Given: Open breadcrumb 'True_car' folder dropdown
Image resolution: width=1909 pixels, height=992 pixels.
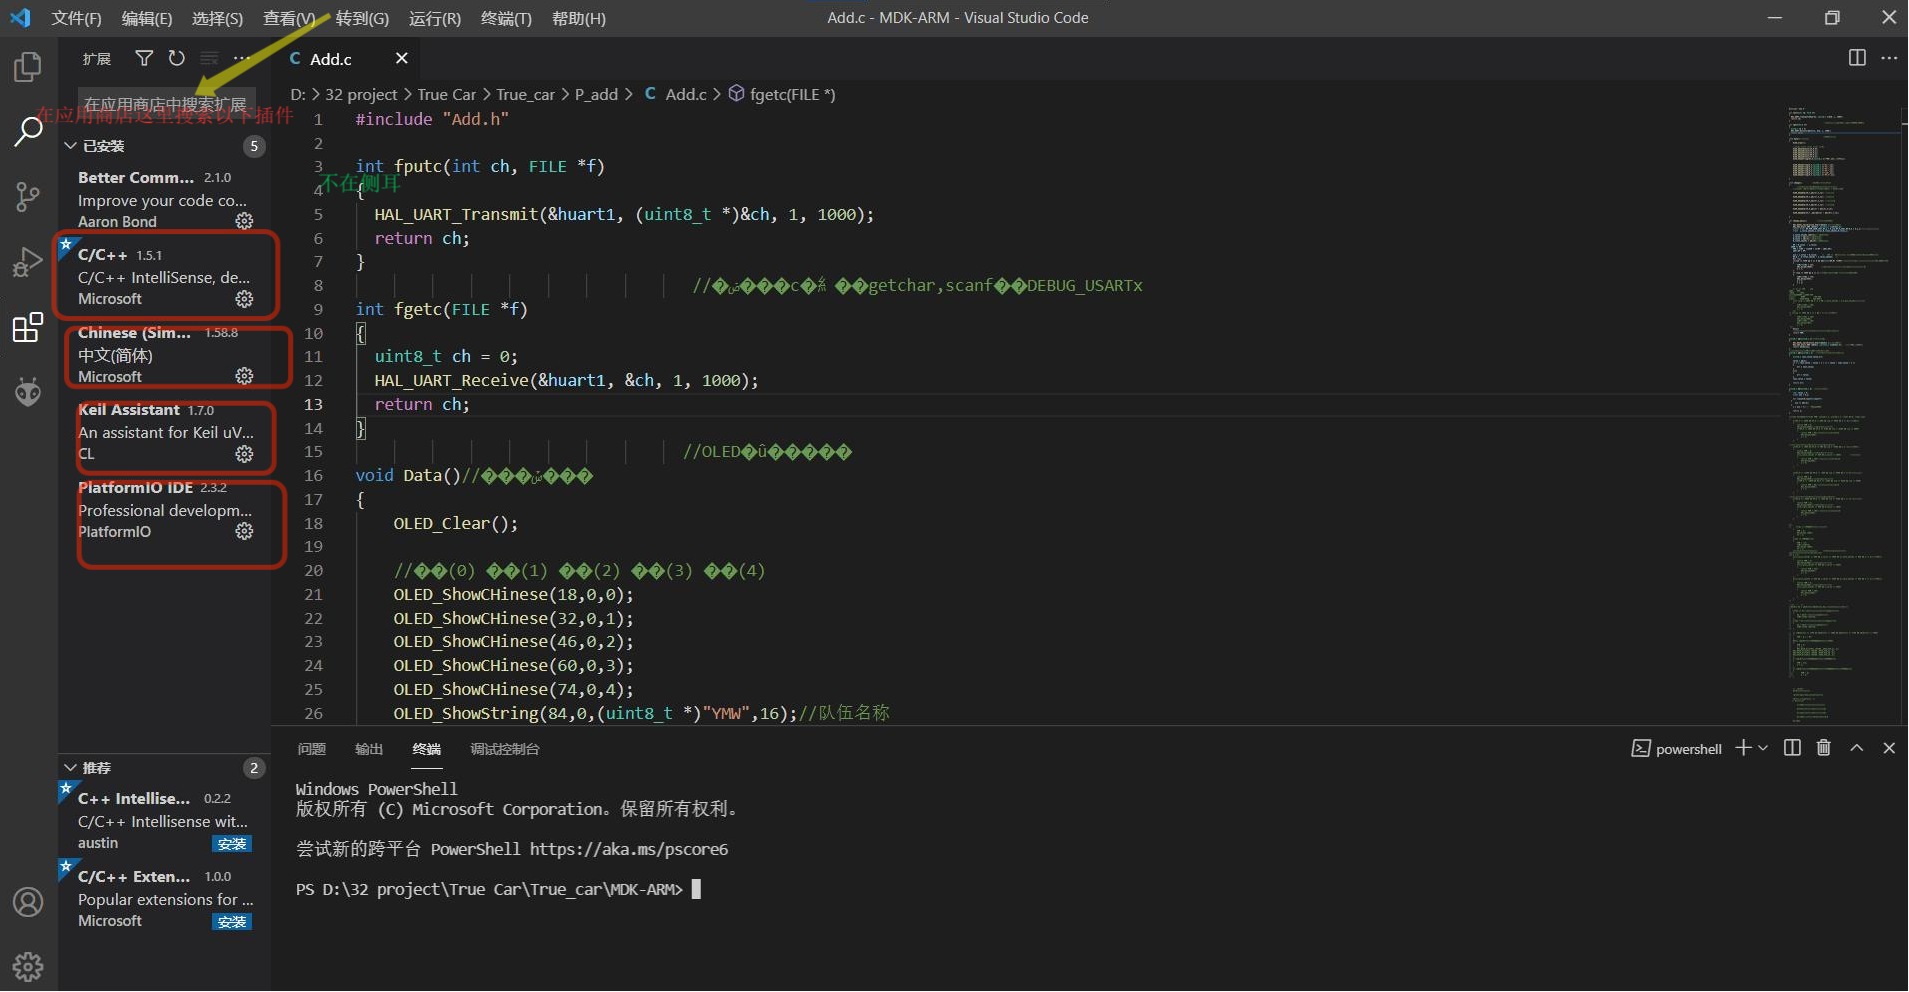Looking at the screenshot, I should point(525,94).
